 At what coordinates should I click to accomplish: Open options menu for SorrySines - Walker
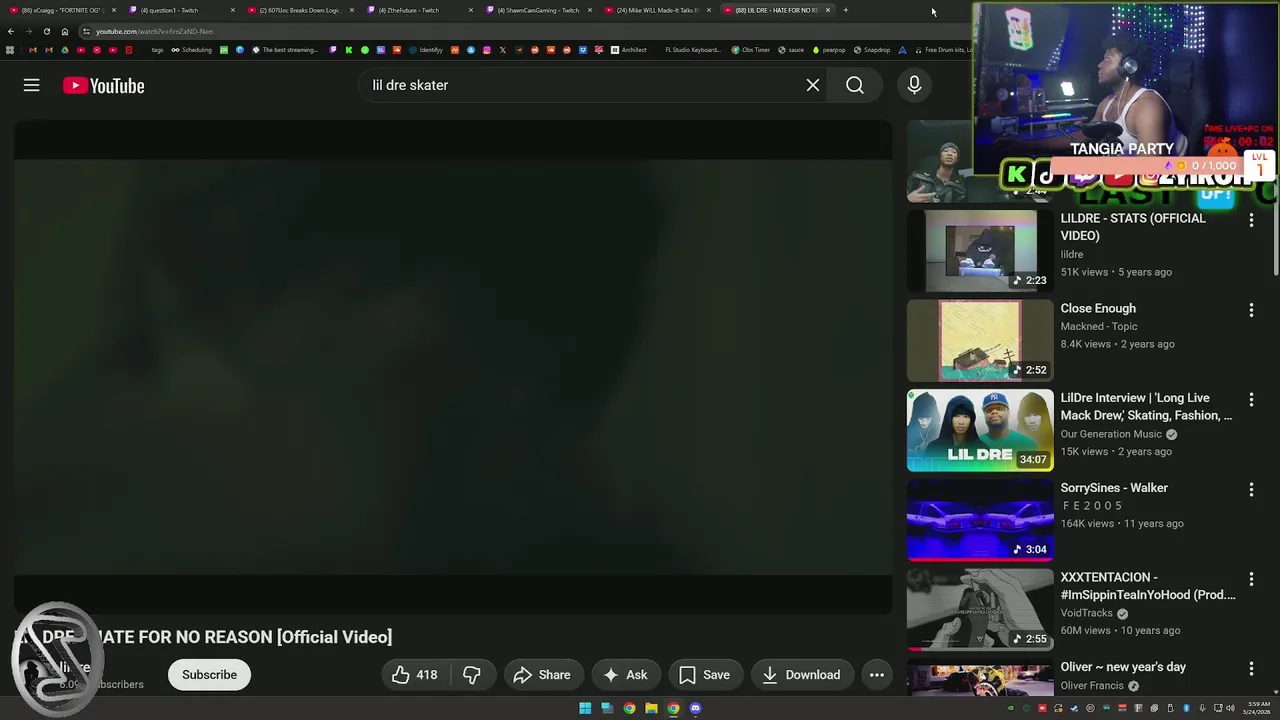click(x=1251, y=489)
